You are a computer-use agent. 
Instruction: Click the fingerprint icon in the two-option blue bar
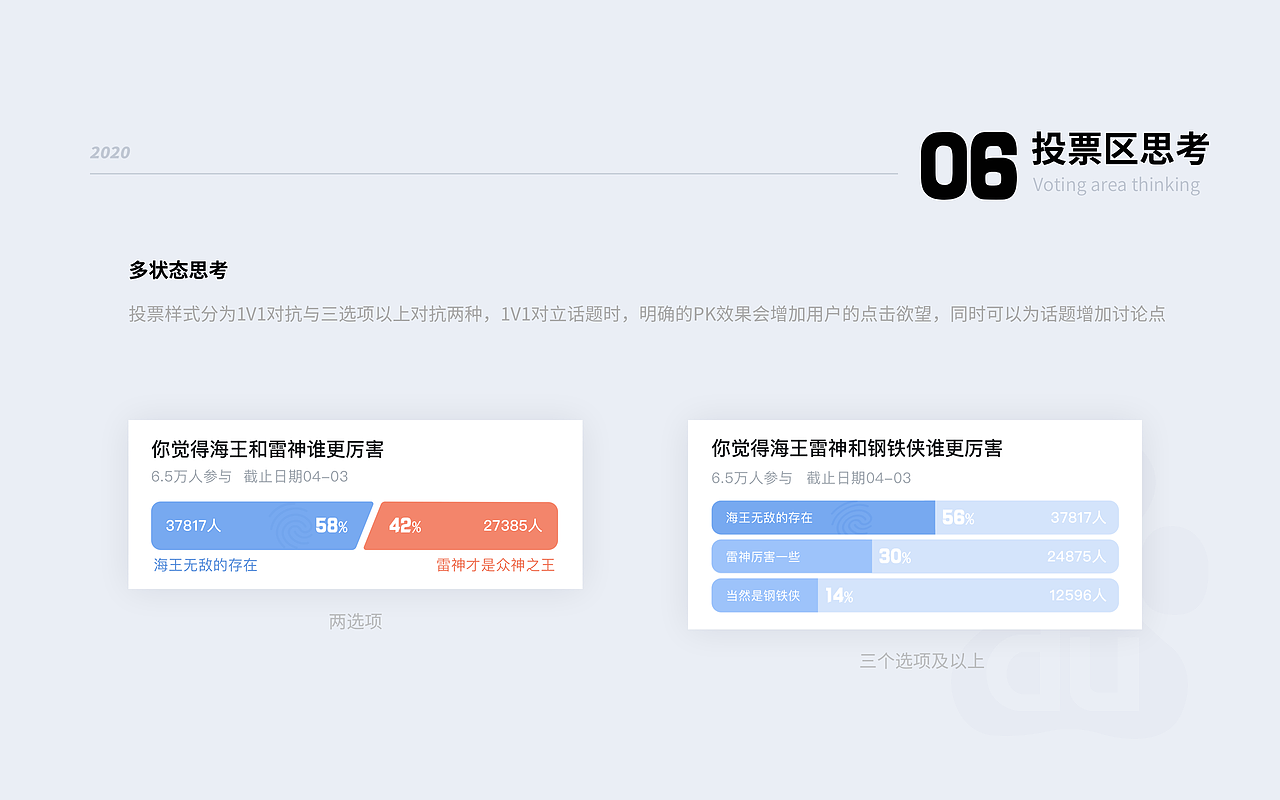coord(290,526)
